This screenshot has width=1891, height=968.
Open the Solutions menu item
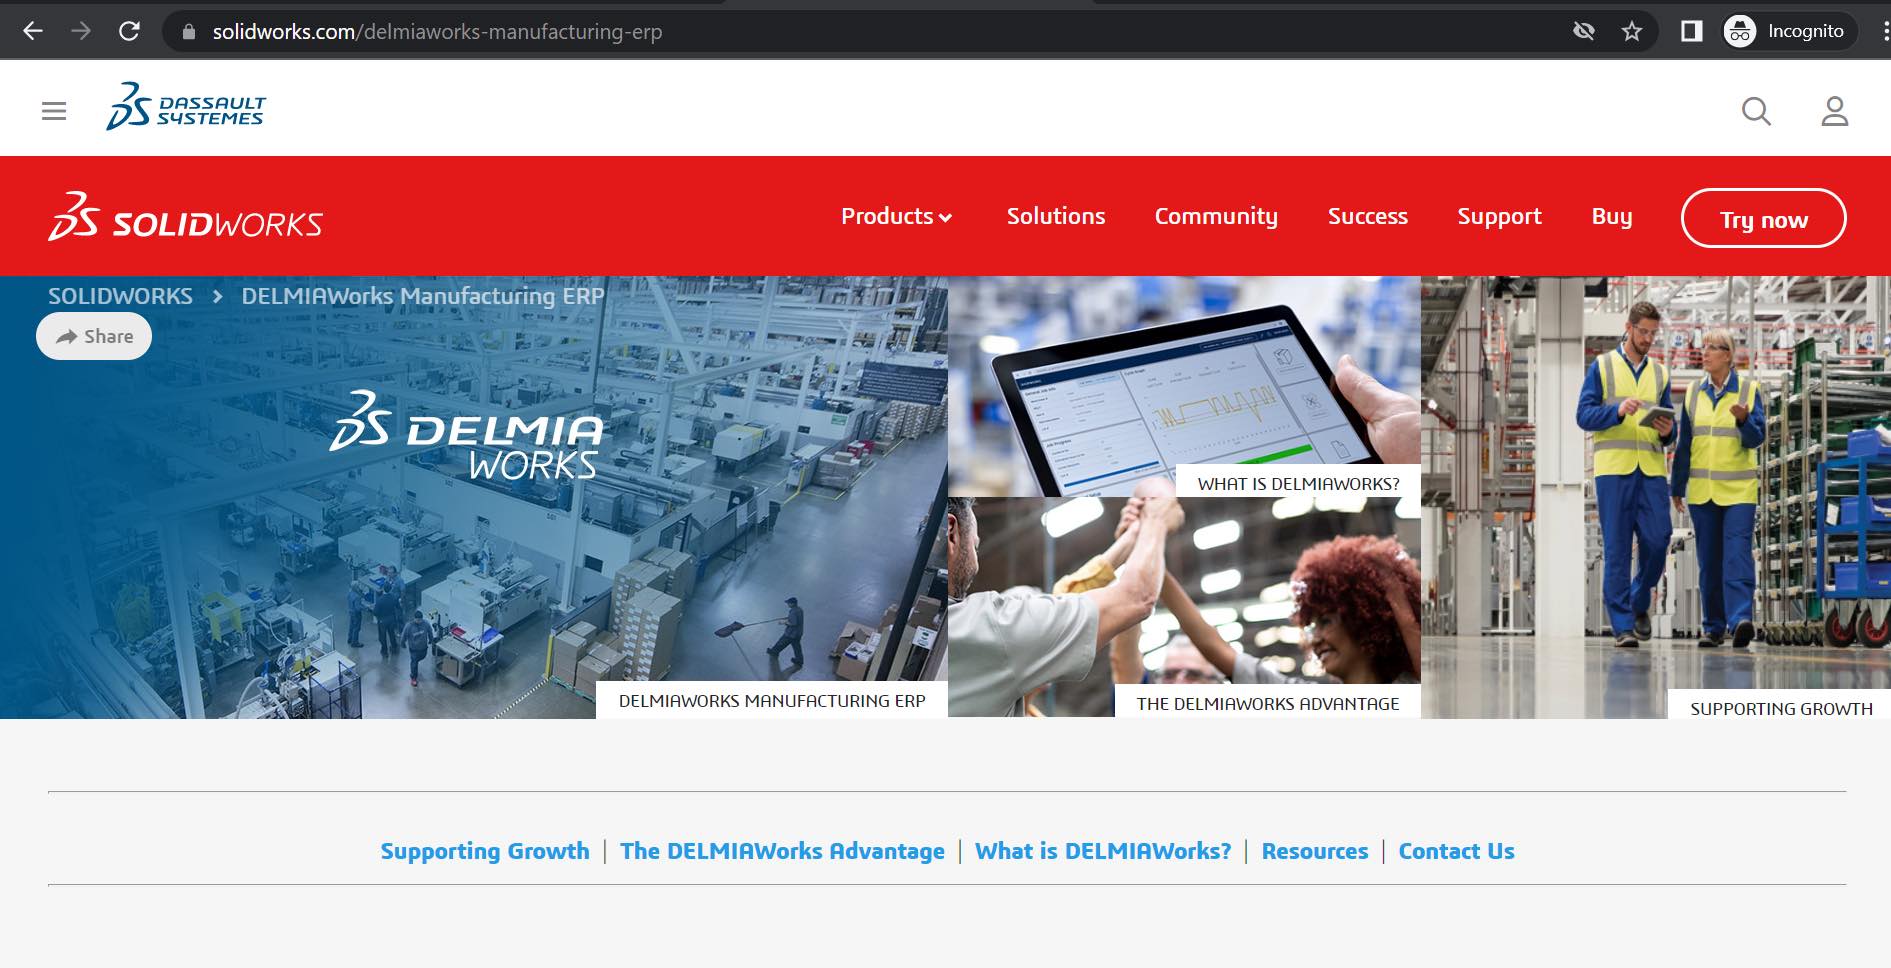pyautogui.click(x=1056, y=216)
